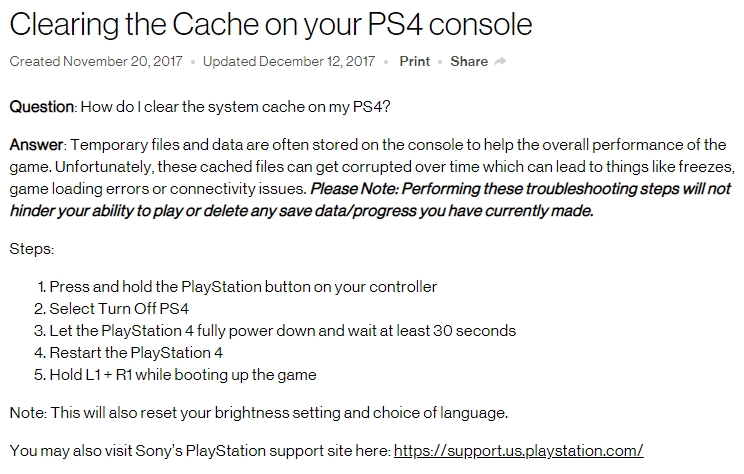This screenshot has width=744, height=474.
Task: Click the Please Note italic bold text
Action: tap(370, 200)
